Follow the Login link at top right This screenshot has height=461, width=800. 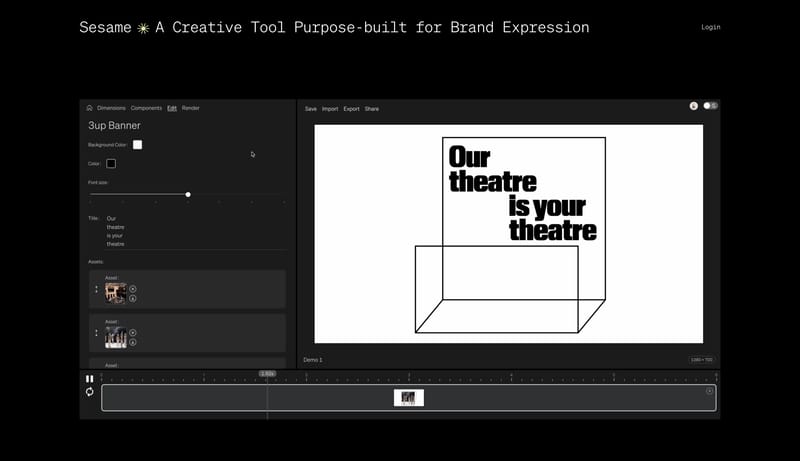710,28
